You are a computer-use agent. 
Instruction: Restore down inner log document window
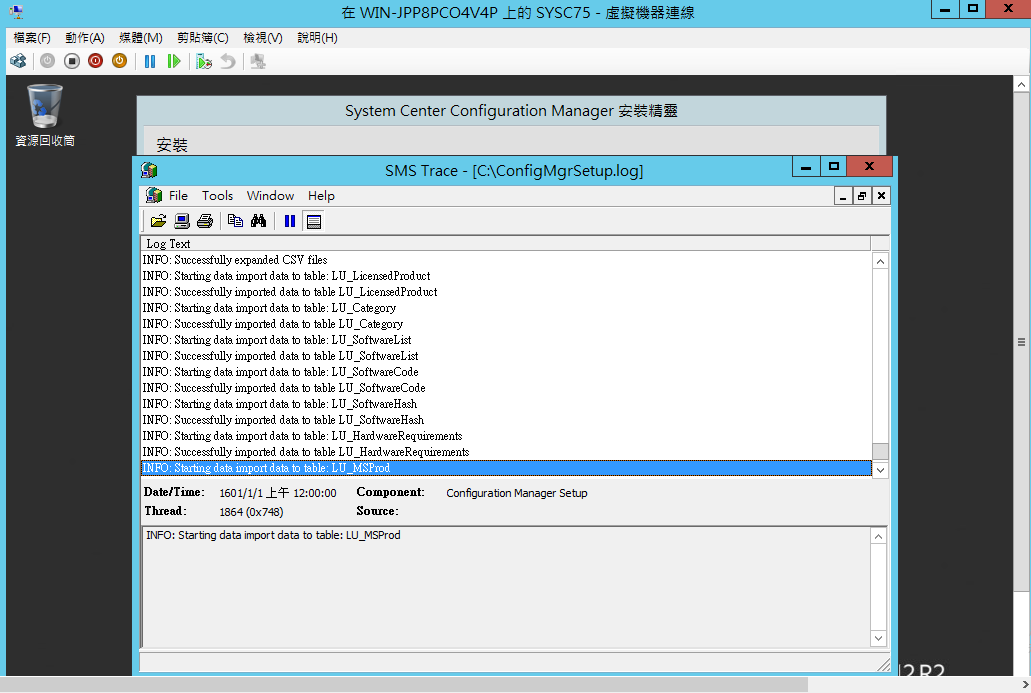(x=862, y=195)
